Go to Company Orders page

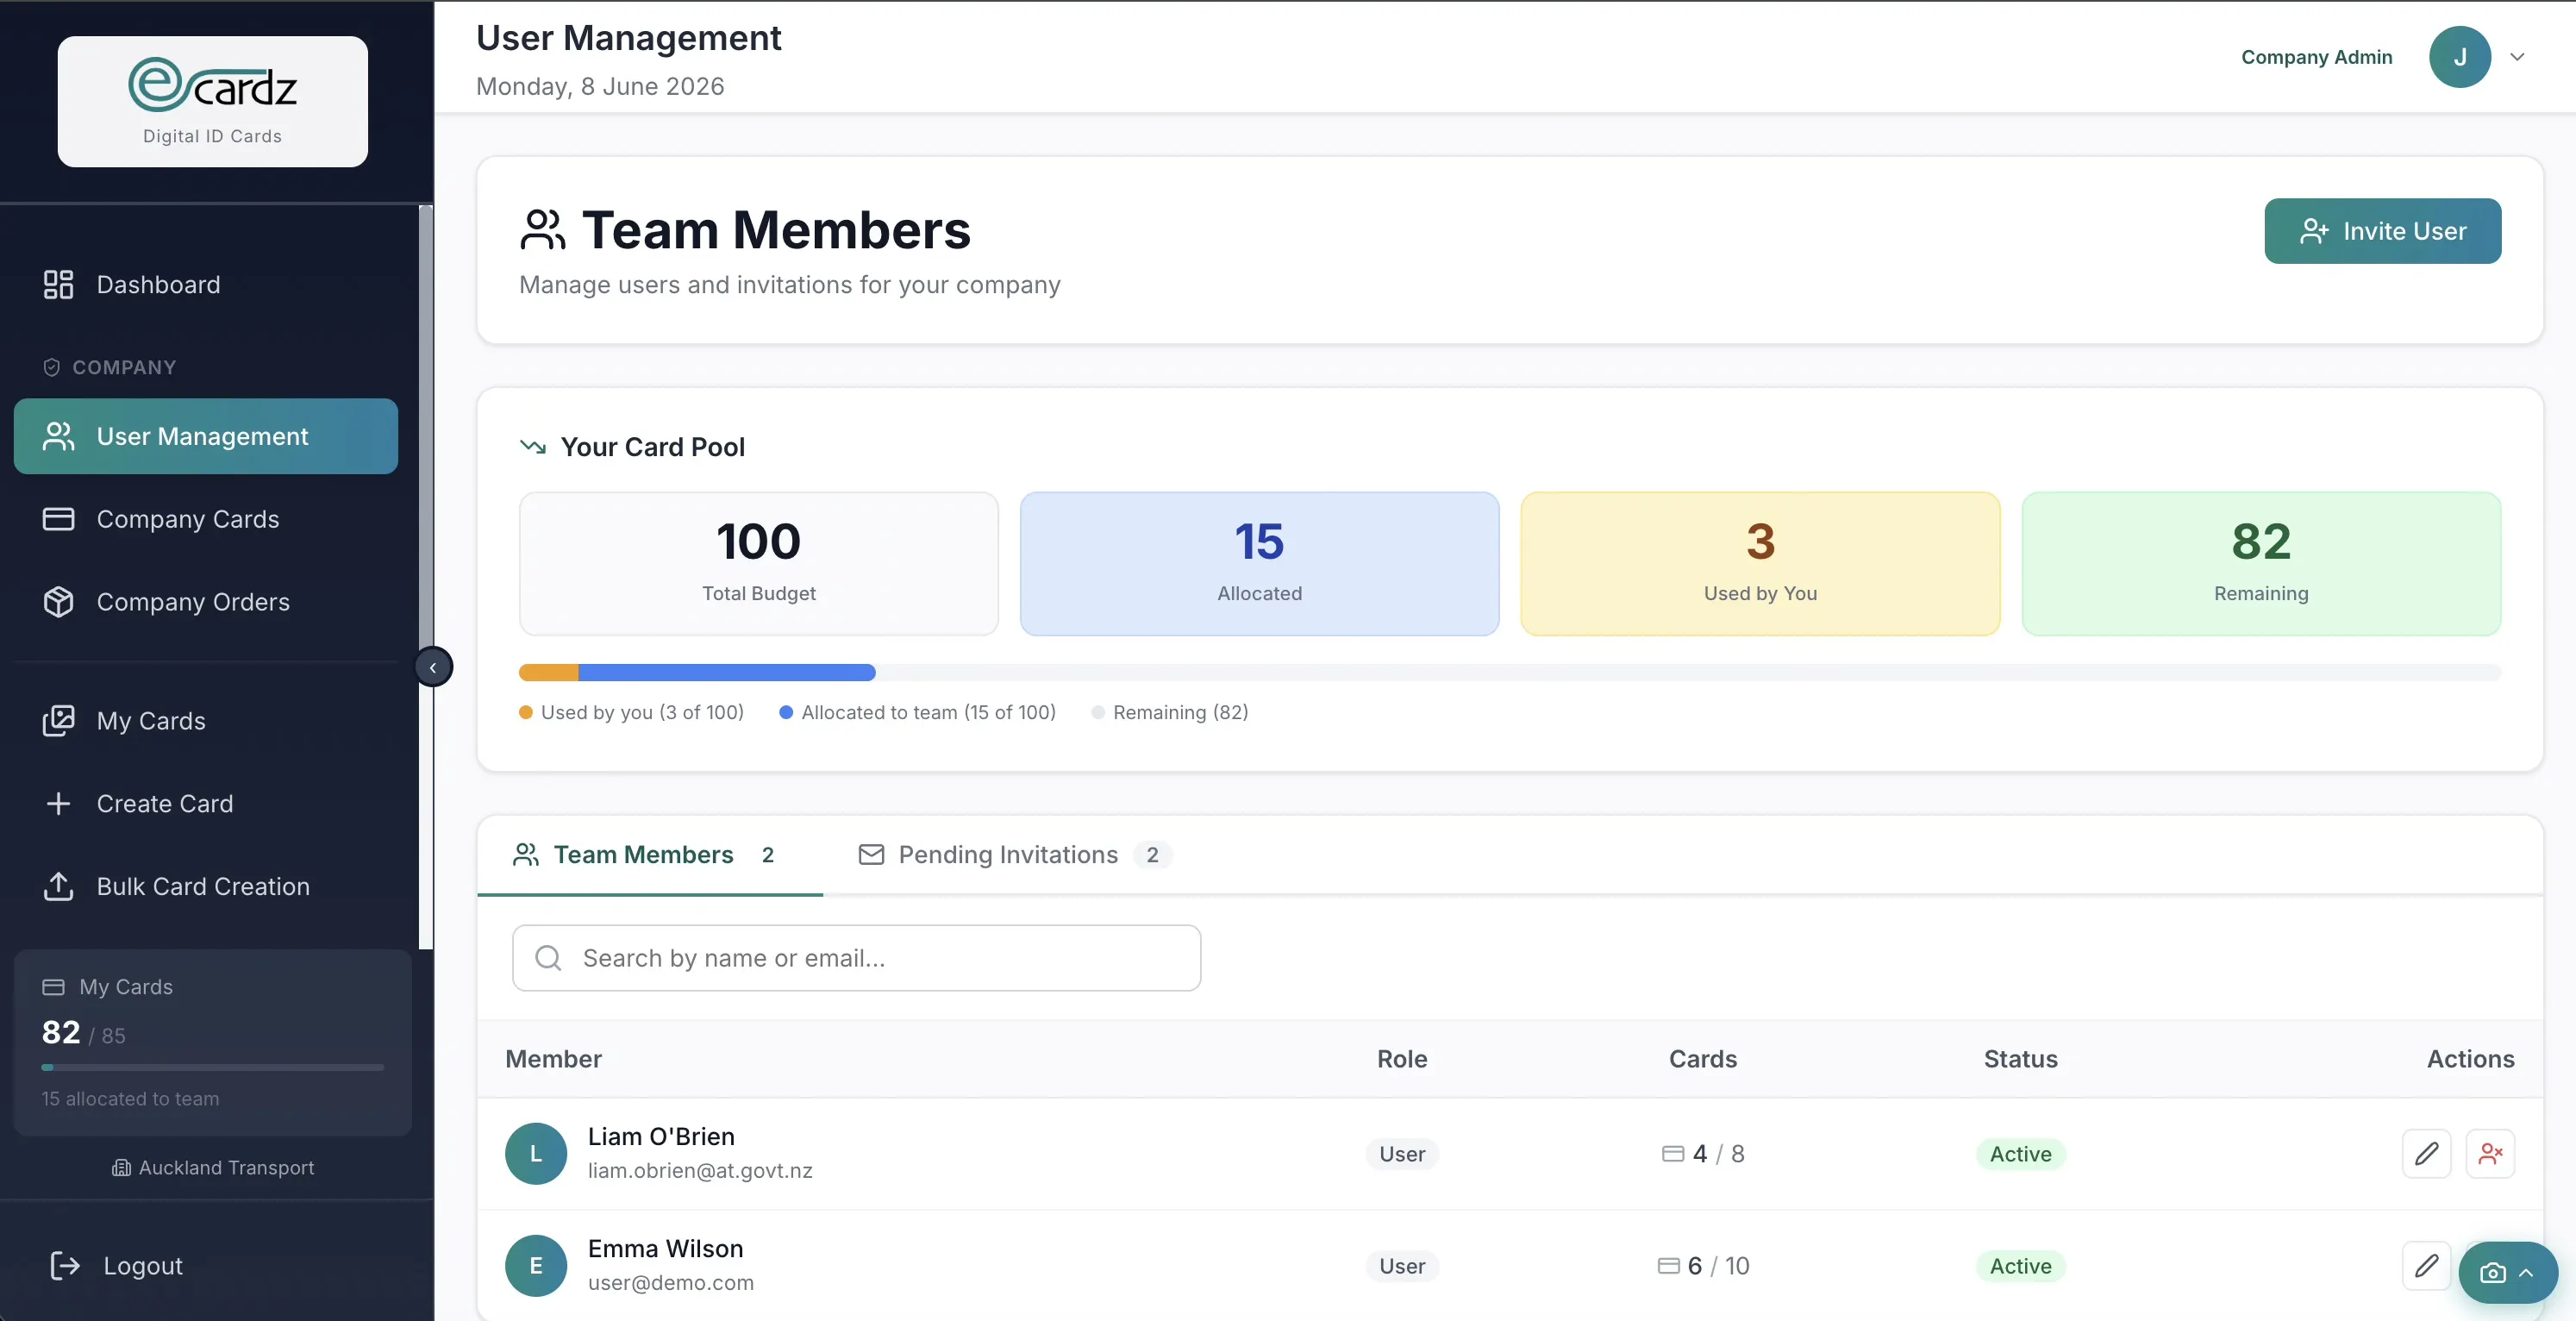[x=206, y=602]
